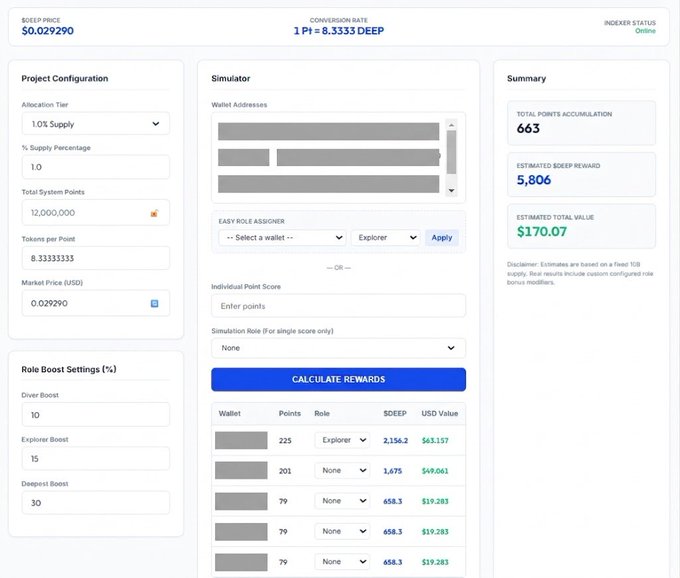Click the Diver Boost input field
Viewport: 680px width, 578px height.
pos(95,415)
